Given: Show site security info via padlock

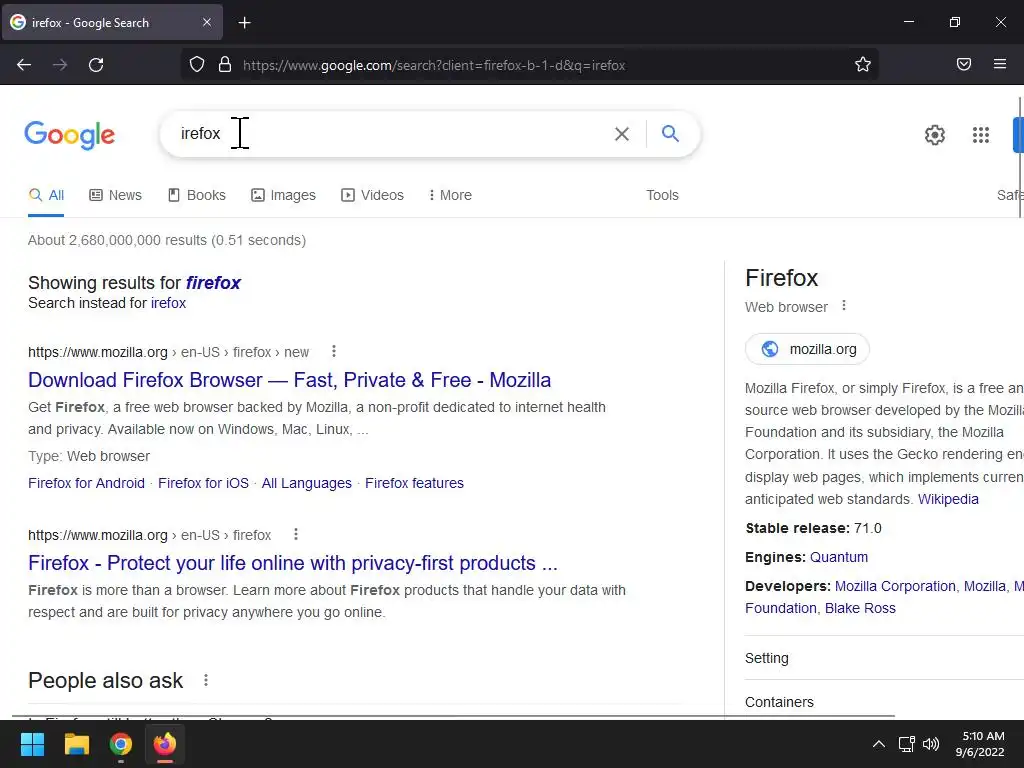Looking at the screenshot, I should (x=225, y=65).
